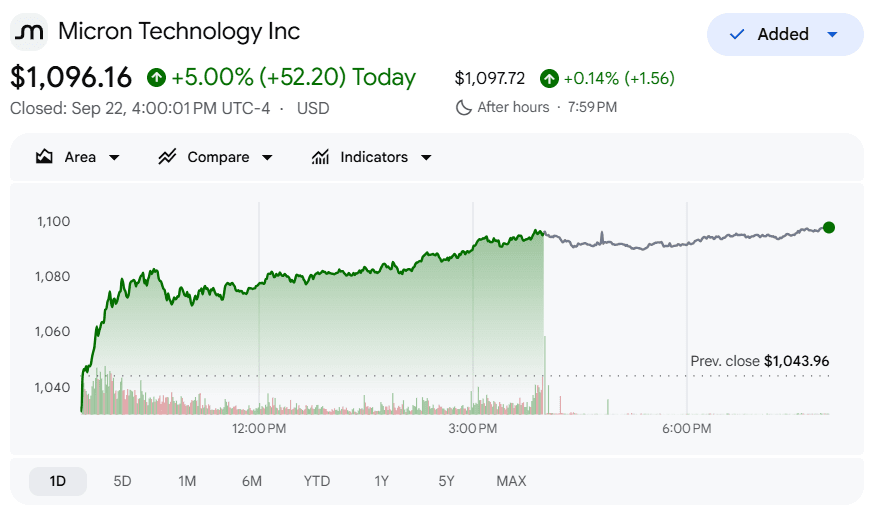Screen dimensions: 869x510
Task: Expand the Compare dropdown arrow
Action: pos(267,157)
